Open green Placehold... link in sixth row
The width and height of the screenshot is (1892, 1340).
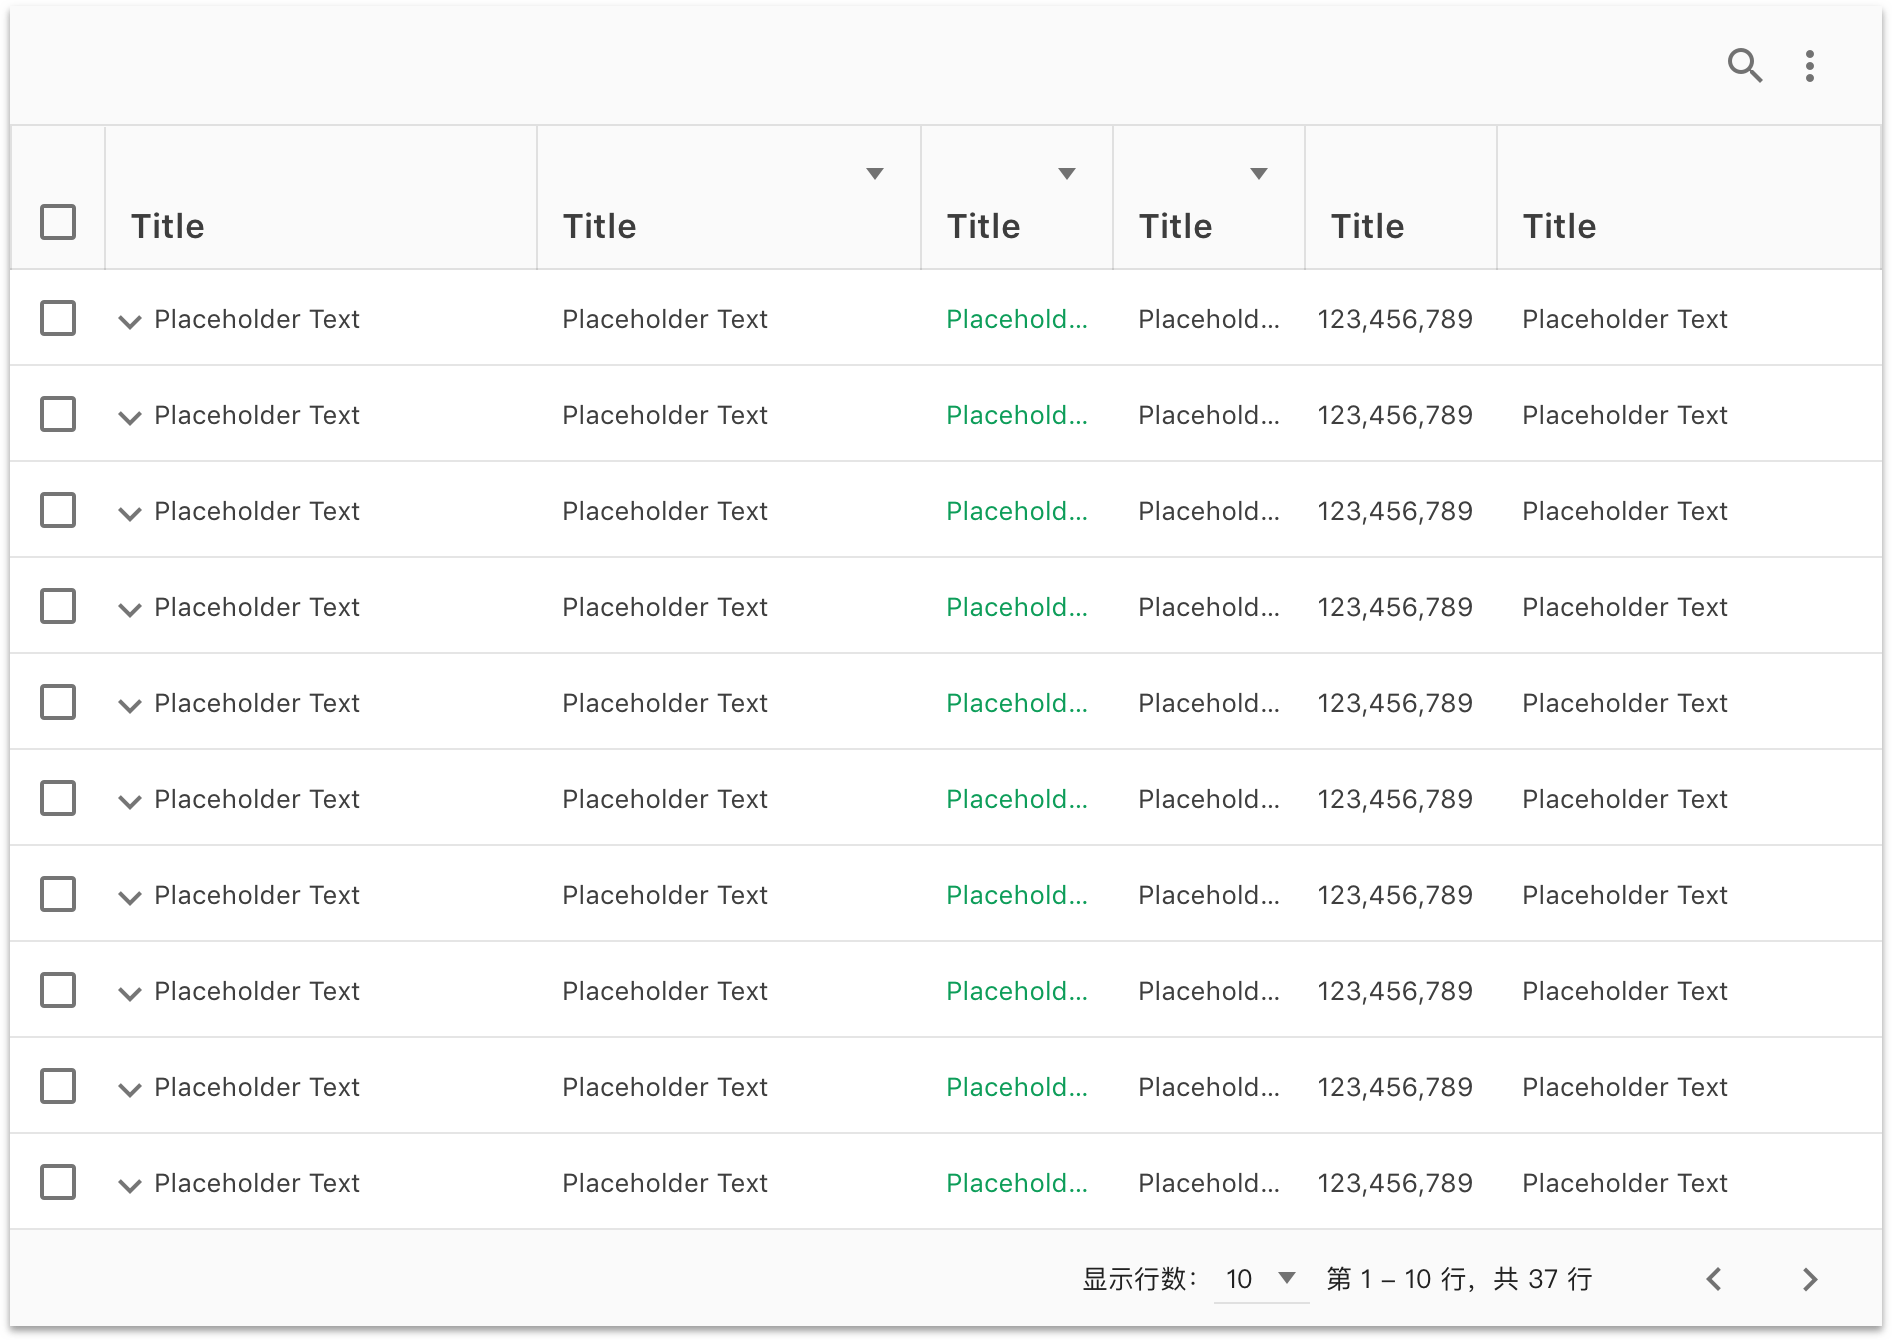point(1017,799)
